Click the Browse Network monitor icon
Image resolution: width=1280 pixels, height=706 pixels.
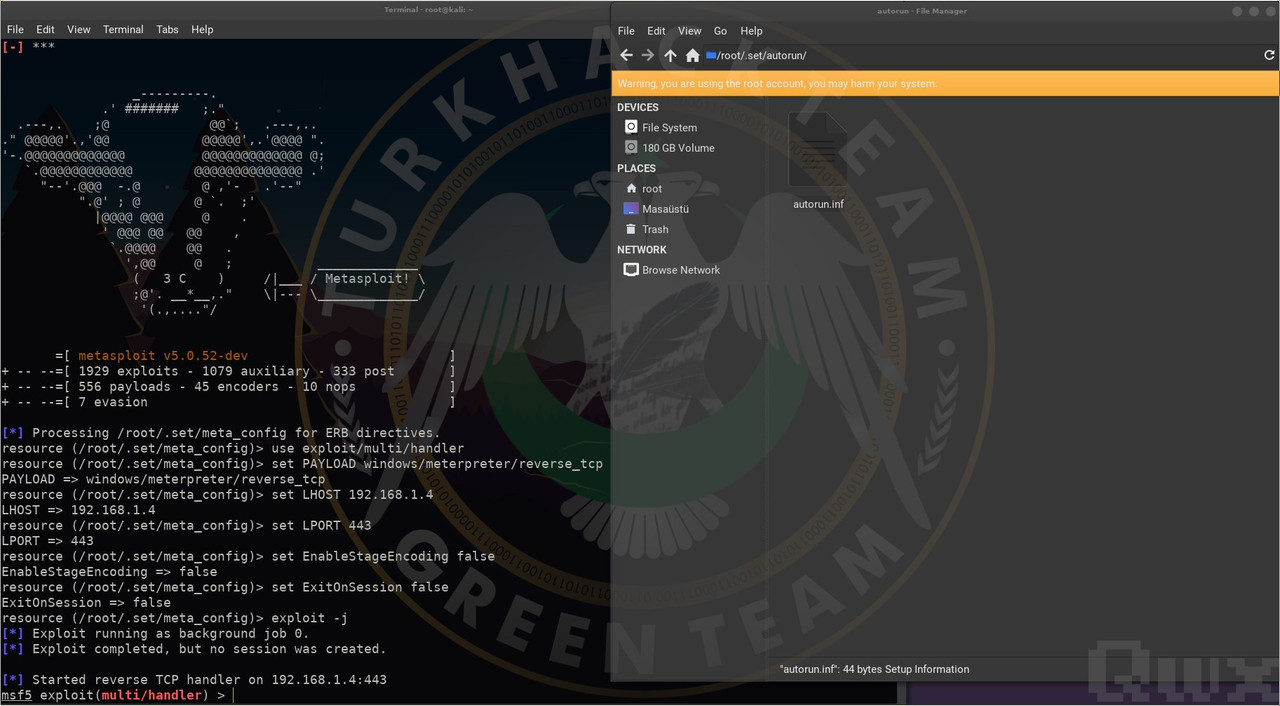[631, 270]
